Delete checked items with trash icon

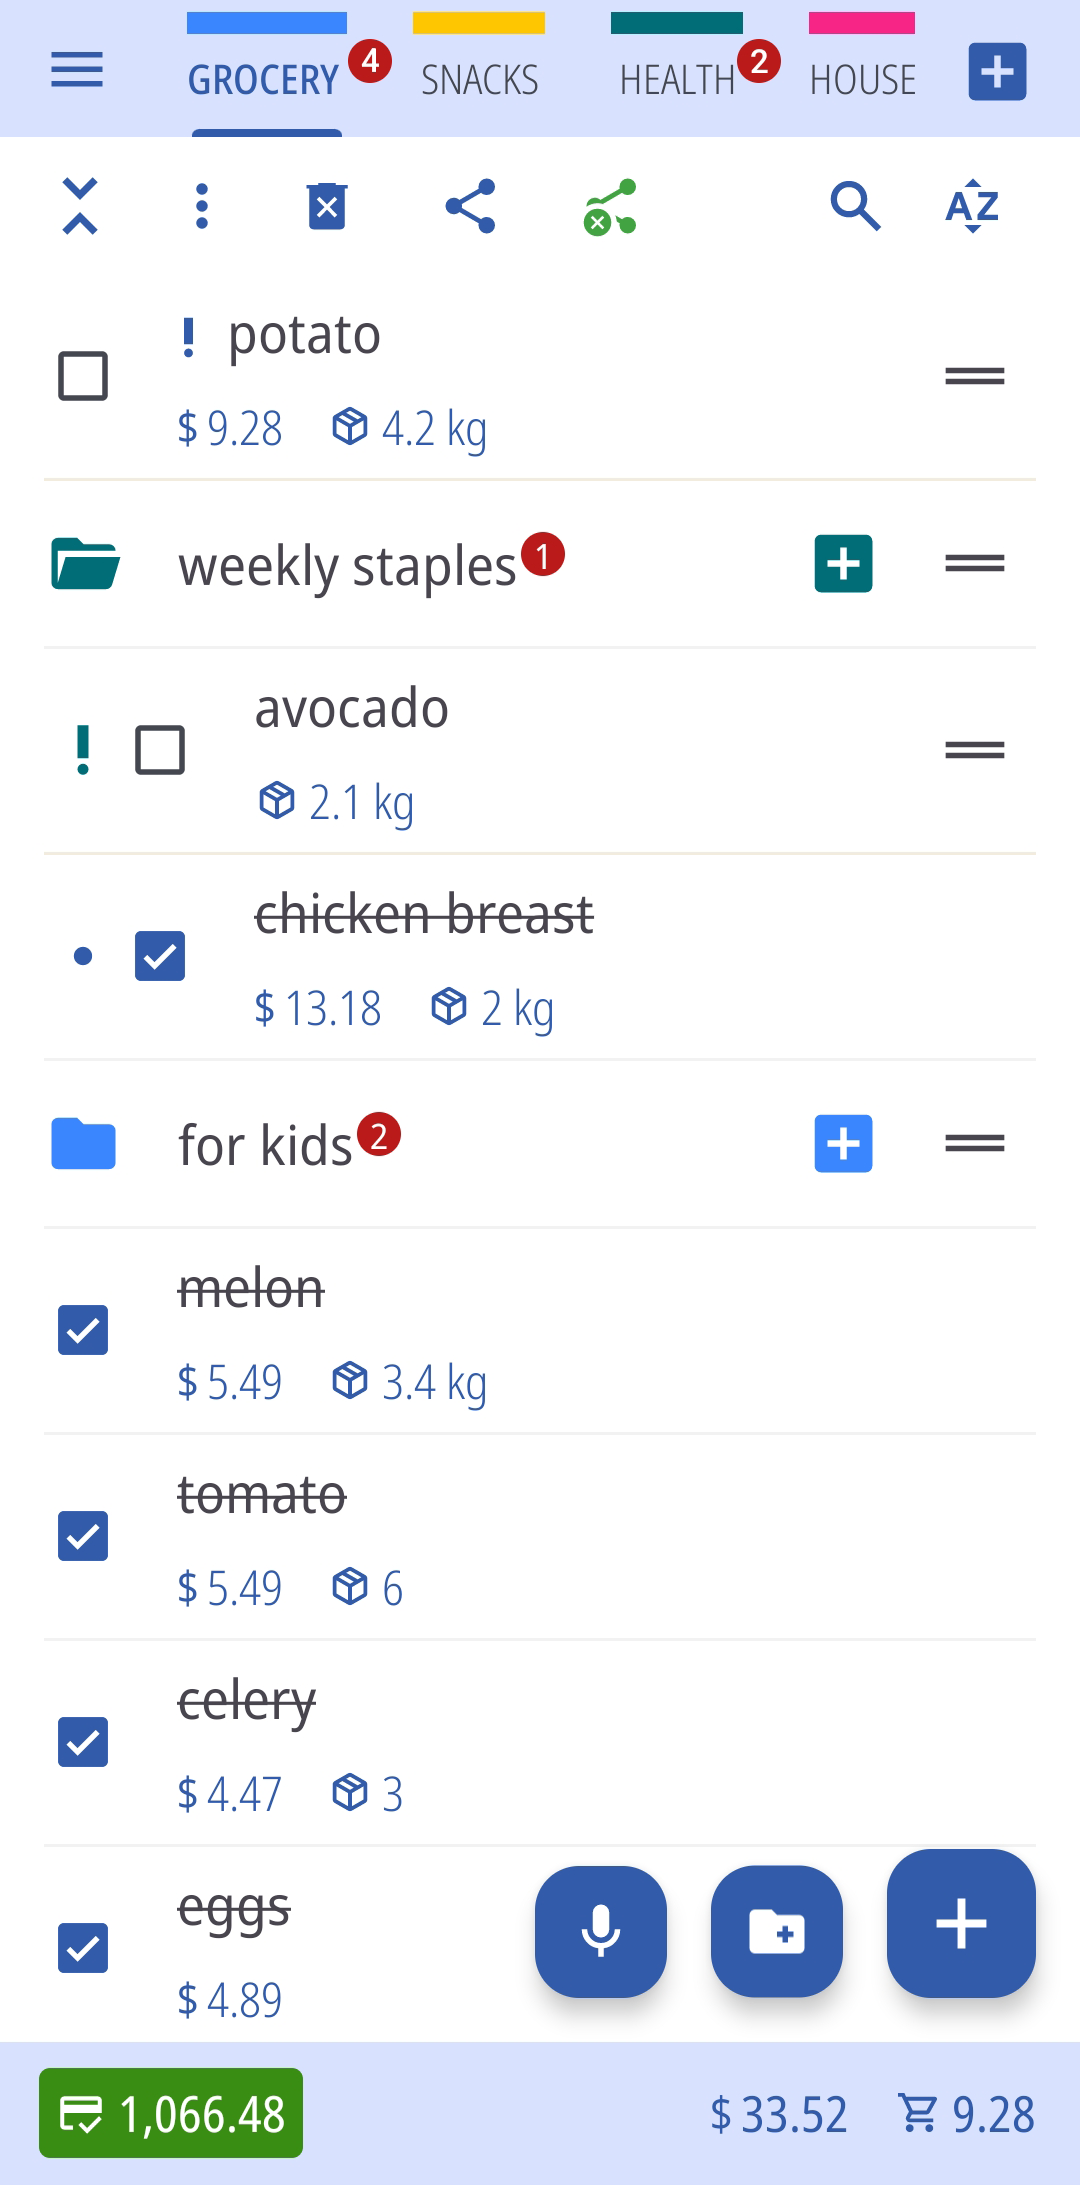tap(327, 207)
